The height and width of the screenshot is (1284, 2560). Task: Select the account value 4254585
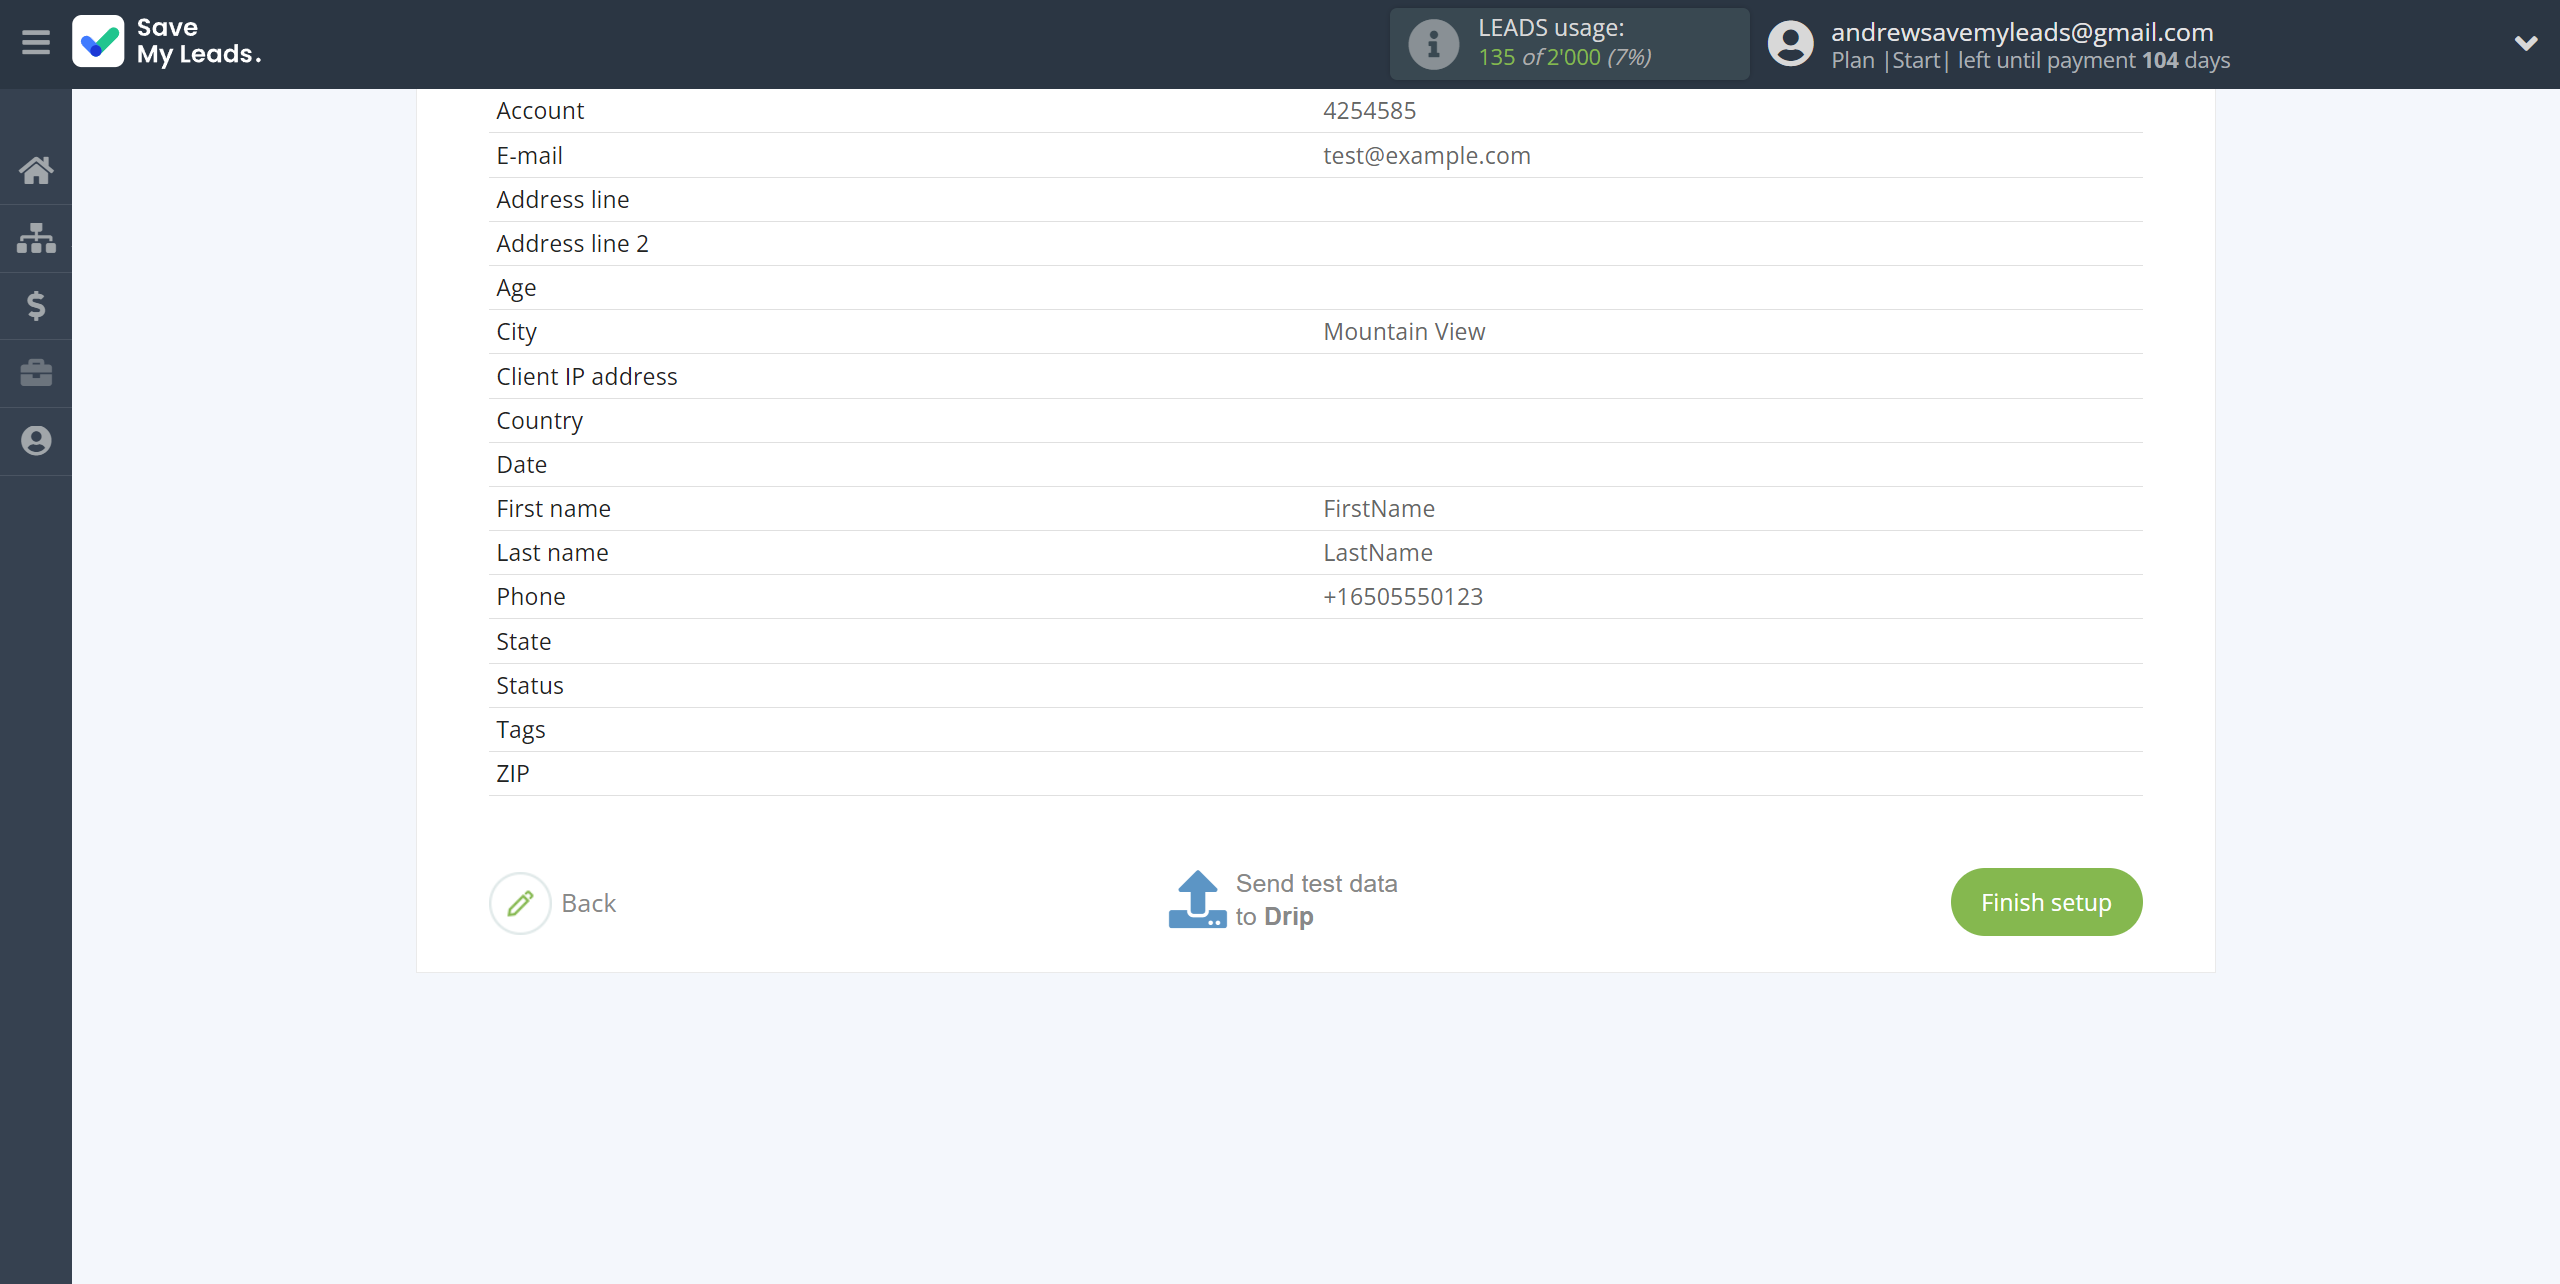(1369, 110)
